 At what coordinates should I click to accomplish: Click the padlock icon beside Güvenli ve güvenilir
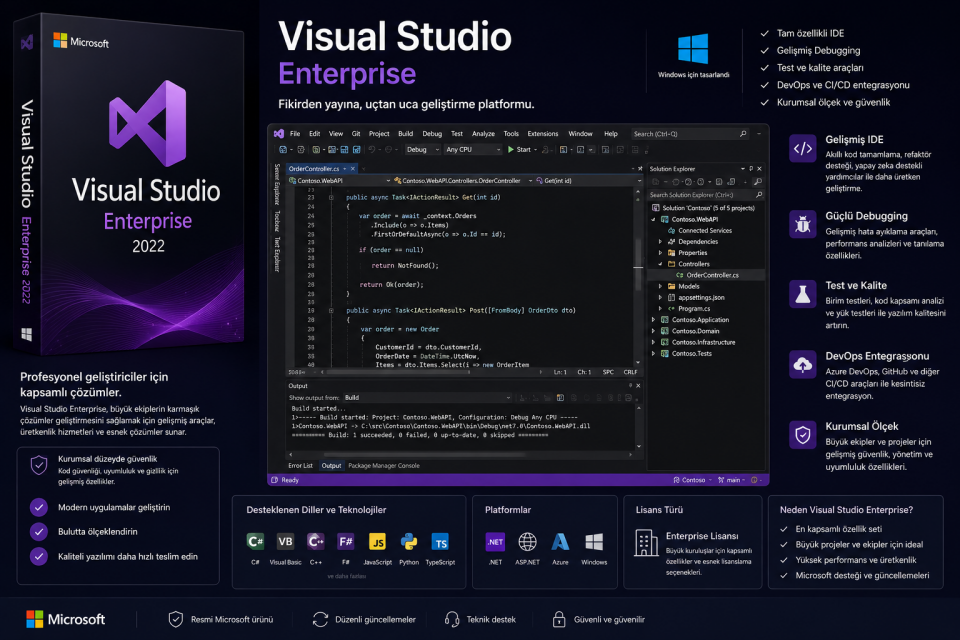[x=559, y=619]
